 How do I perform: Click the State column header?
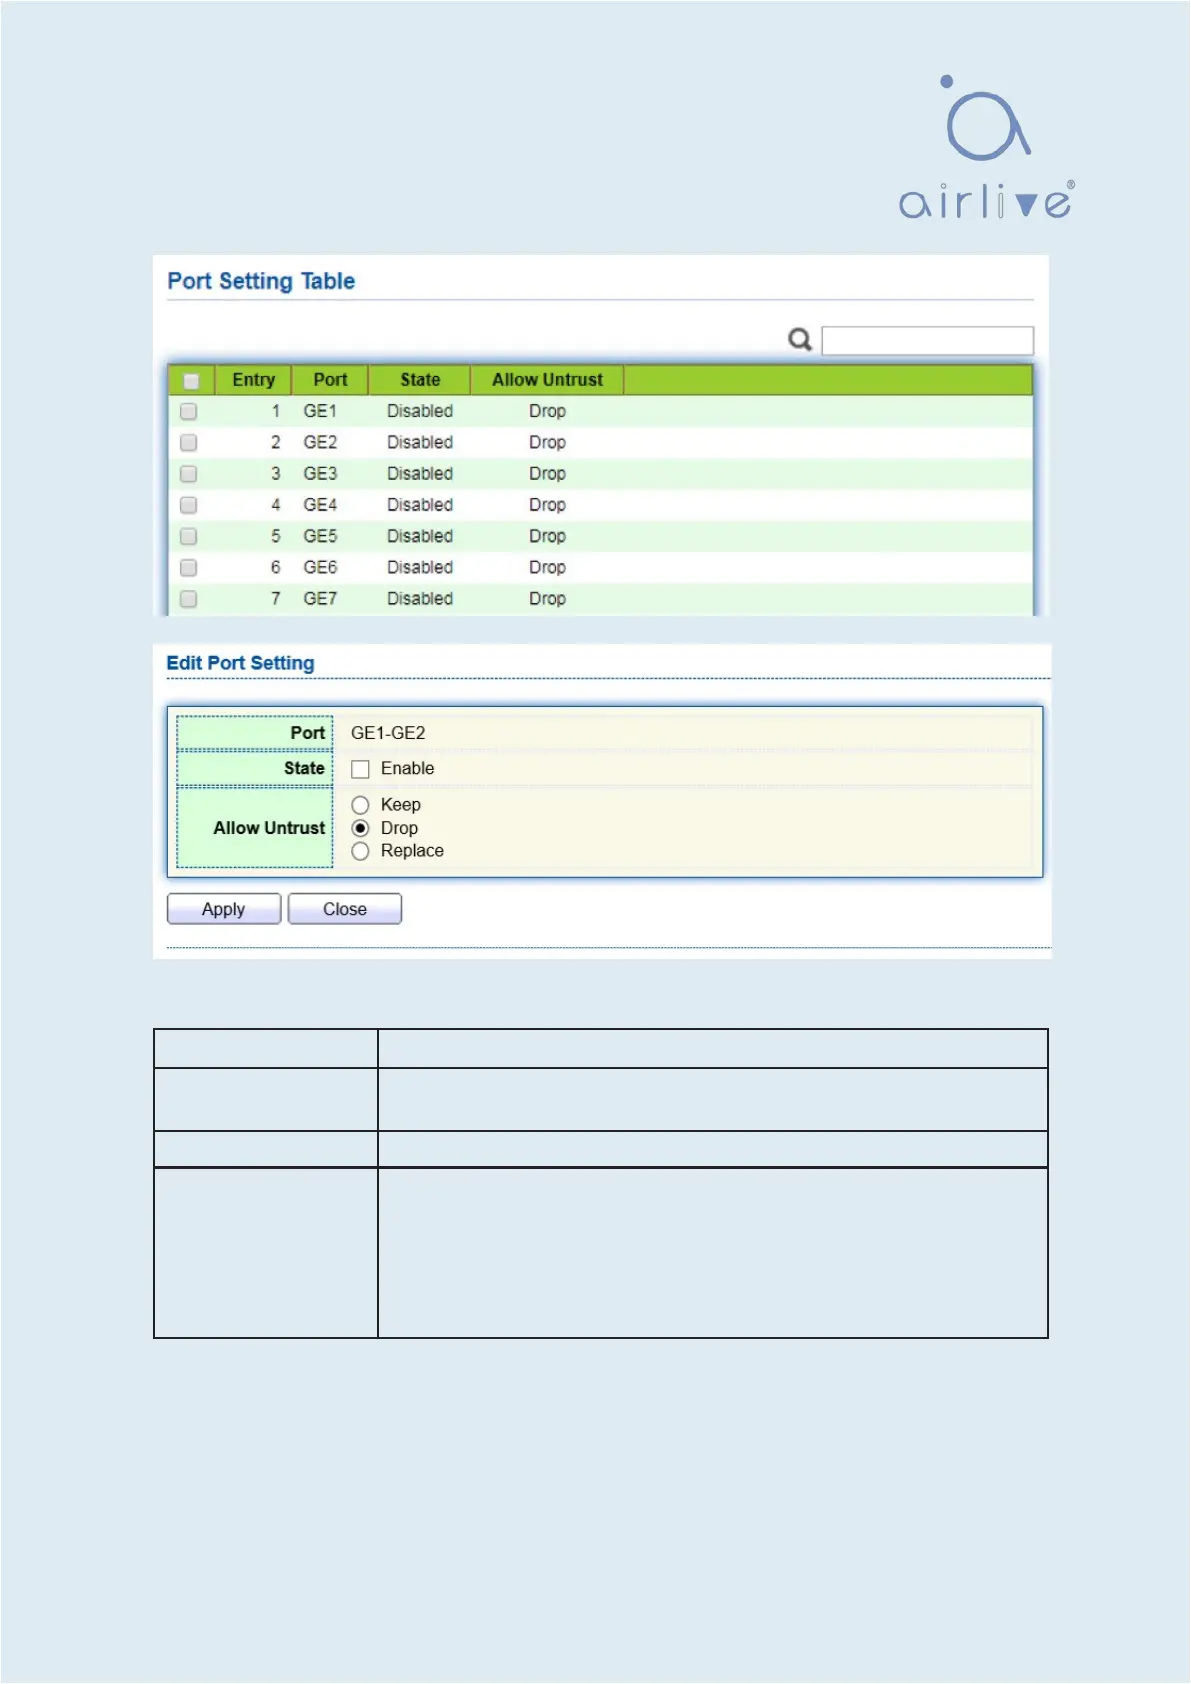point(420,380)
